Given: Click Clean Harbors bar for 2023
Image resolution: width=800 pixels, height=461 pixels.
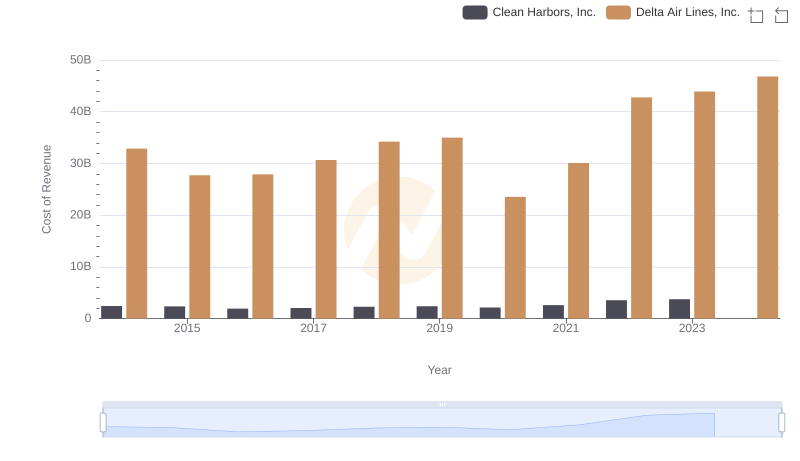Looking at the screenshot, I should point(680,309).
